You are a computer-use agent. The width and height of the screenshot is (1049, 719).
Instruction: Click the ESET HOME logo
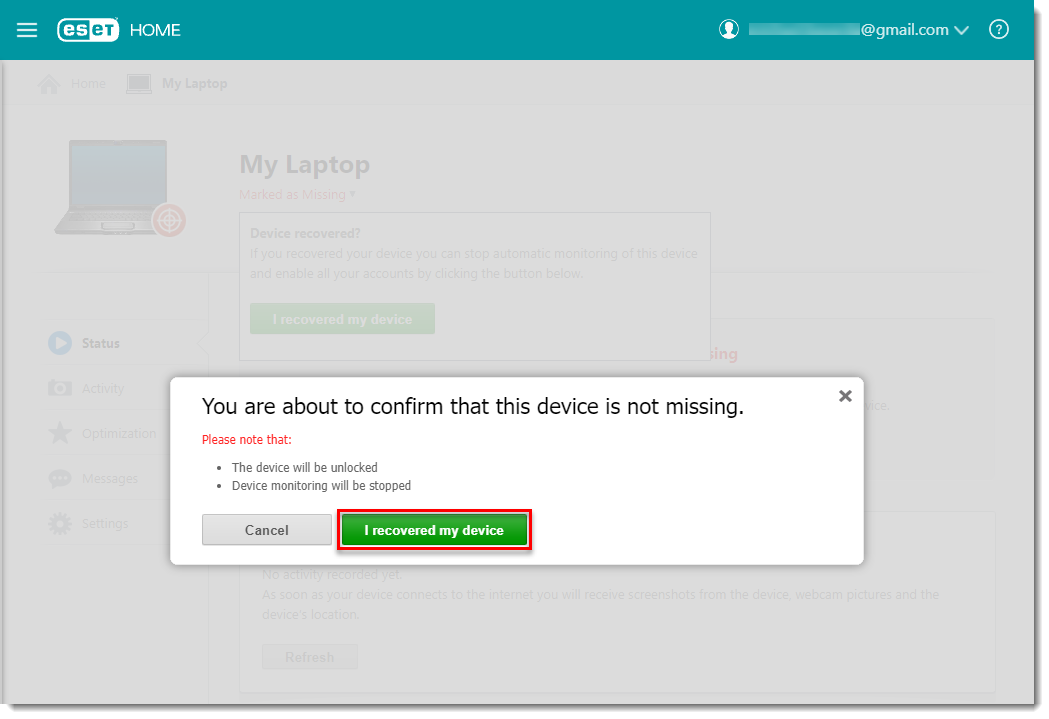119,30
